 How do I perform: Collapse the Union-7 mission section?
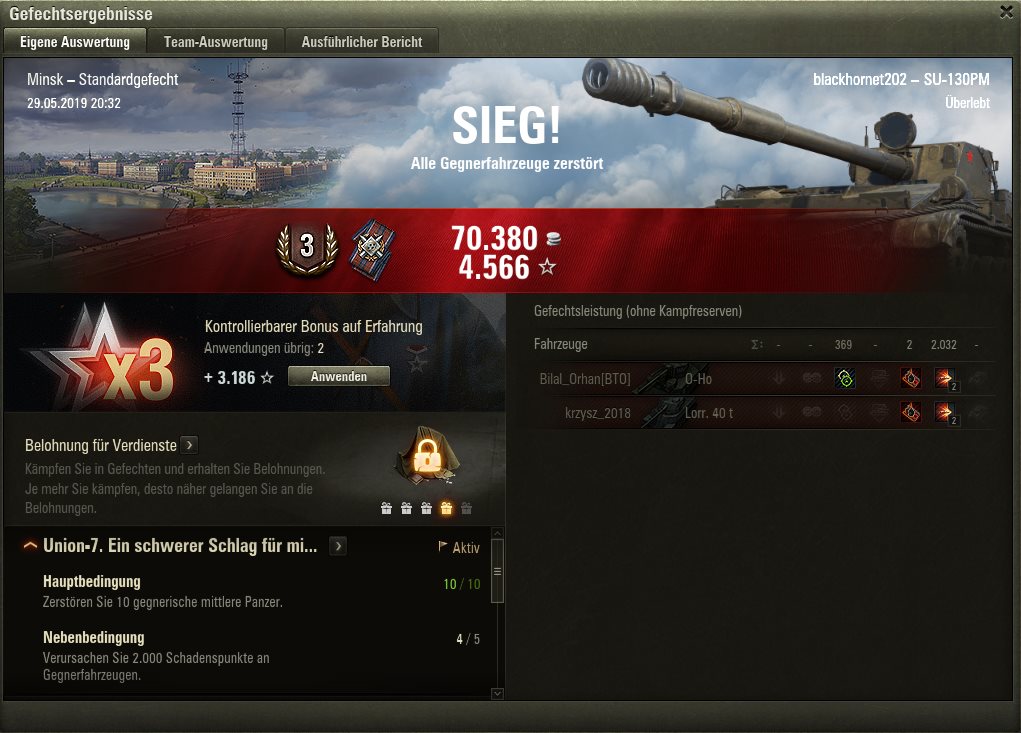[30, 546]
